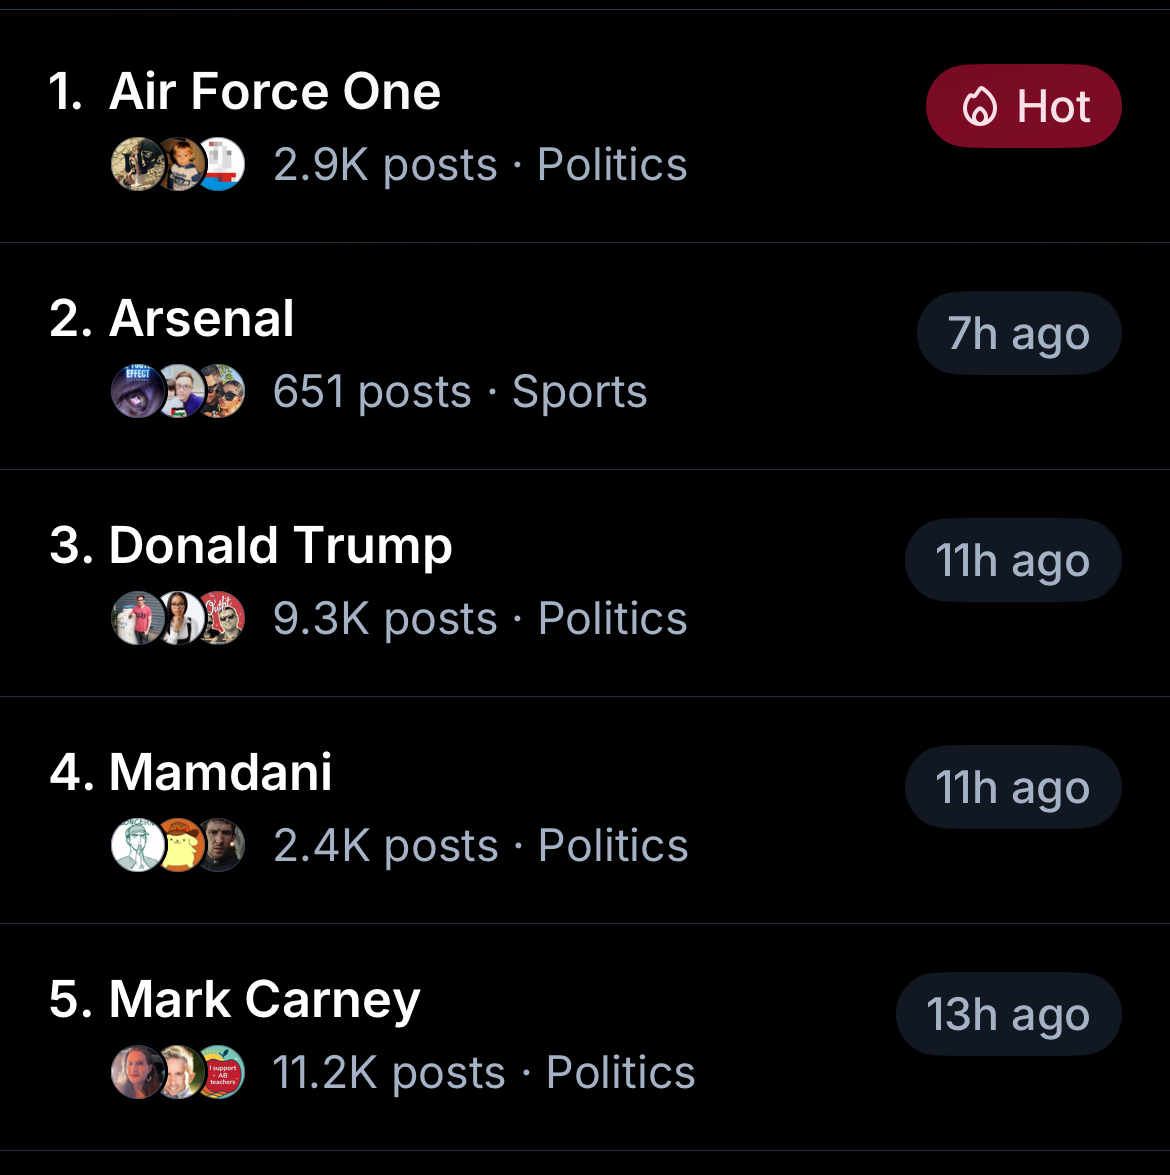
Task: Tap the 11h ago badge beside Donald Trump
Action: (x=1012, y=560)
